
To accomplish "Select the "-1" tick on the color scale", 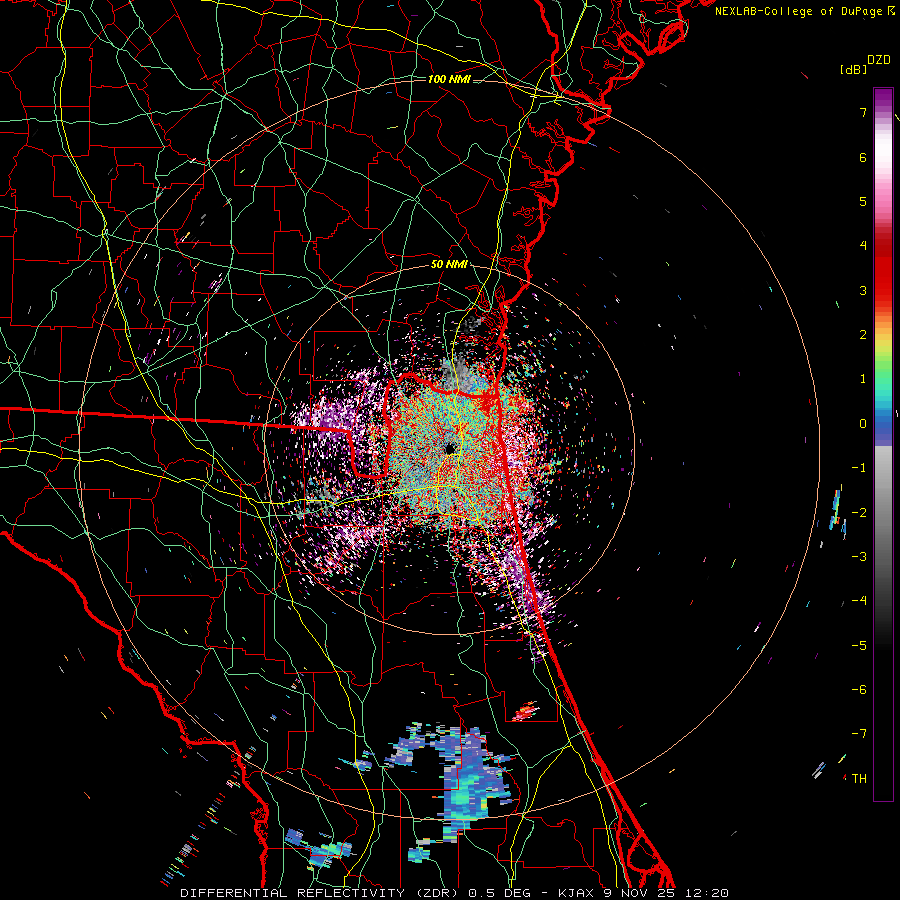I will pos(859,468).
